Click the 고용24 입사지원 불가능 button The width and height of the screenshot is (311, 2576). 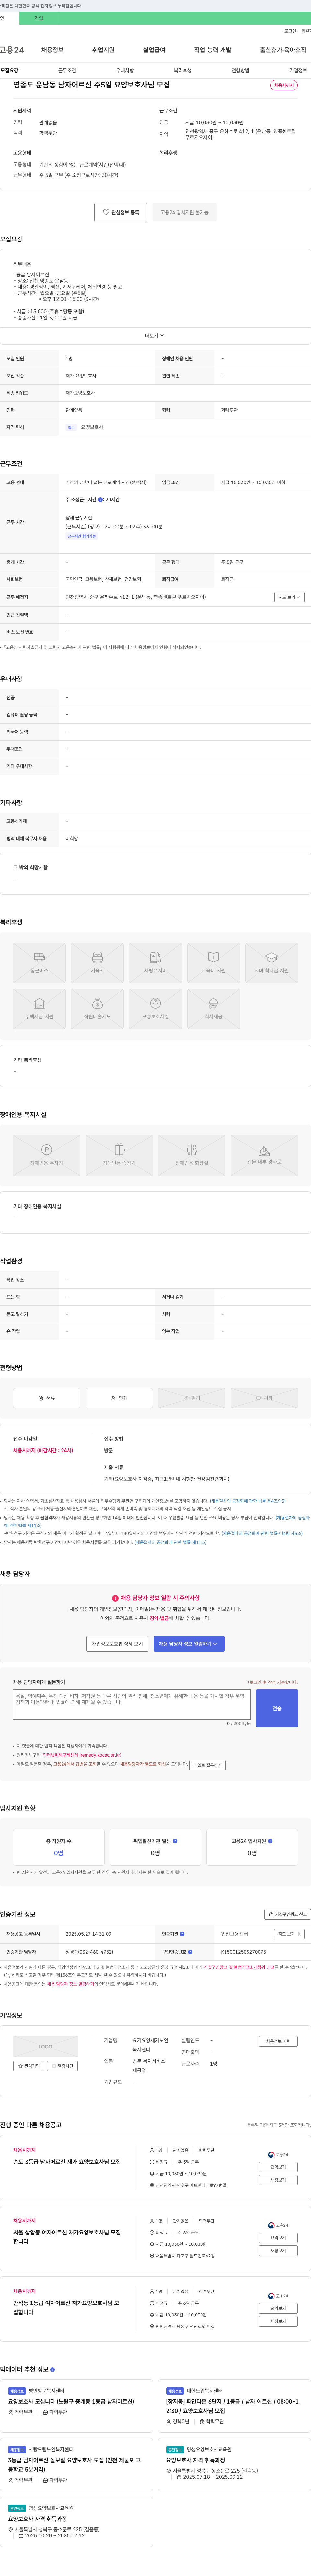pyautogui.click(x=185, y=212)
